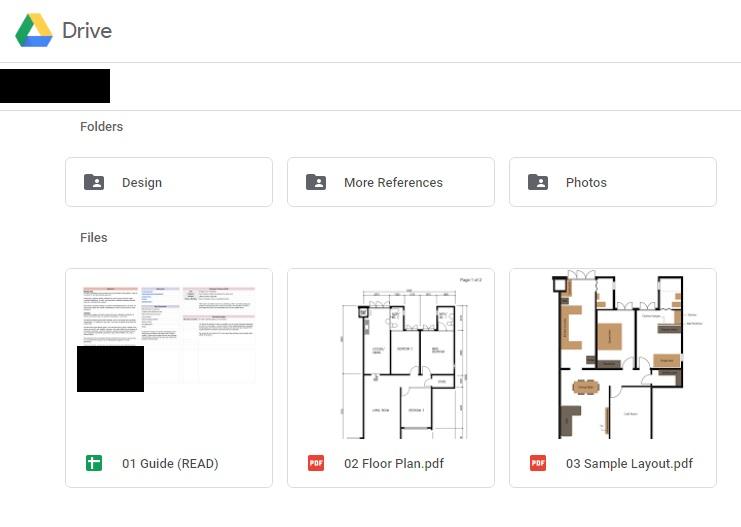Click the Folders section heading

pos(101,127)
